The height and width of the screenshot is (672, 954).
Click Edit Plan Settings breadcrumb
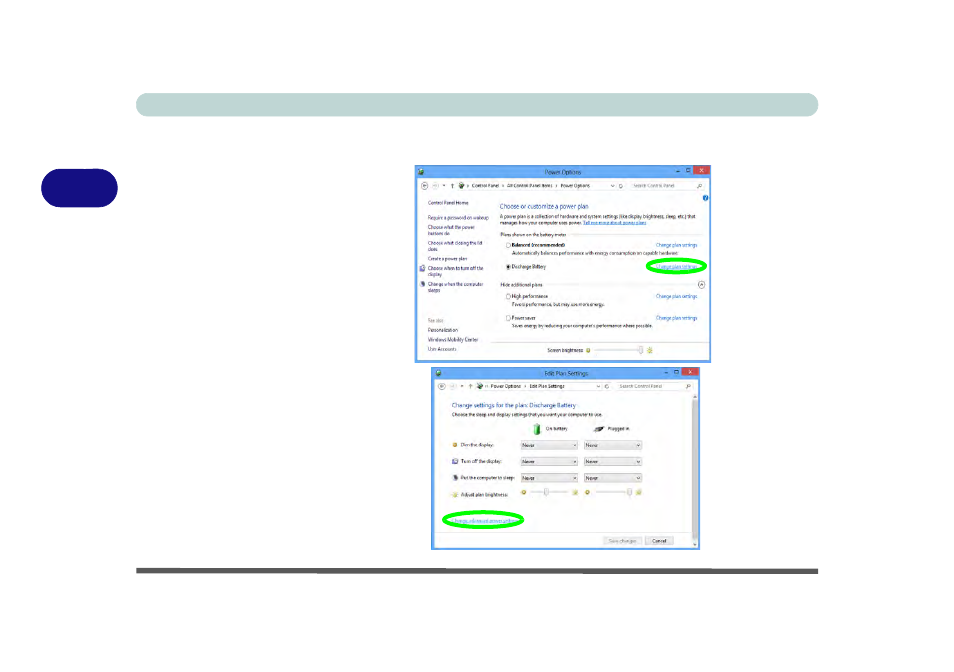click(x=547, y=387)
